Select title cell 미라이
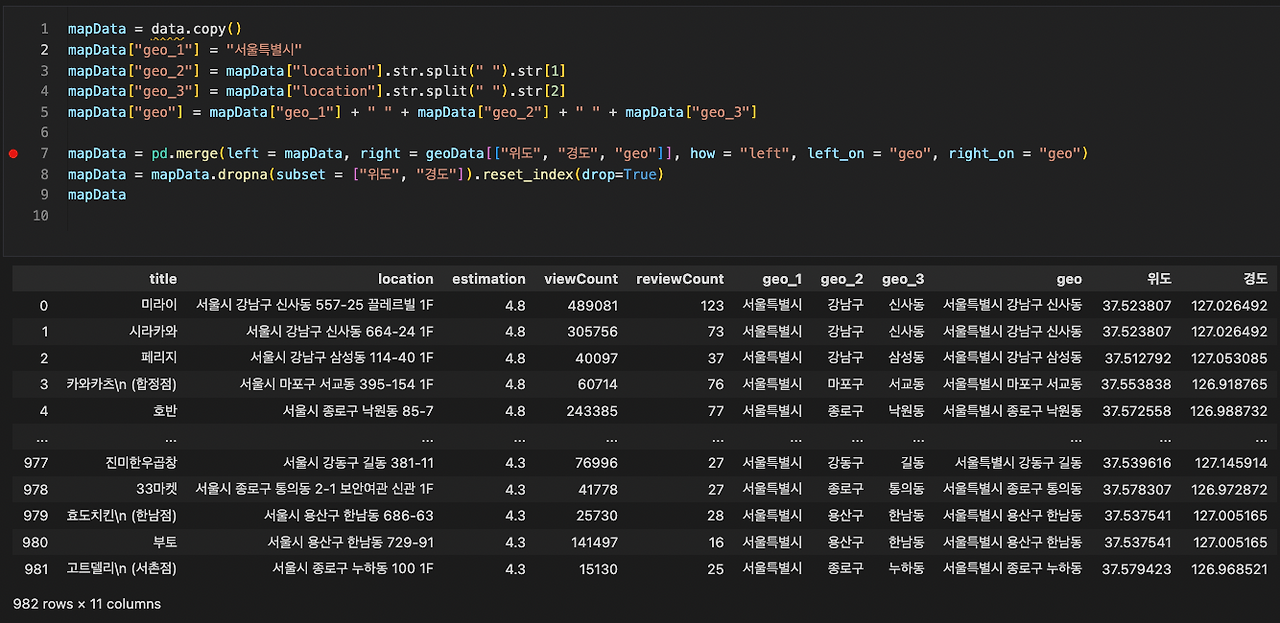Viewport: 1280px width, 623px height. pos(159,305)
